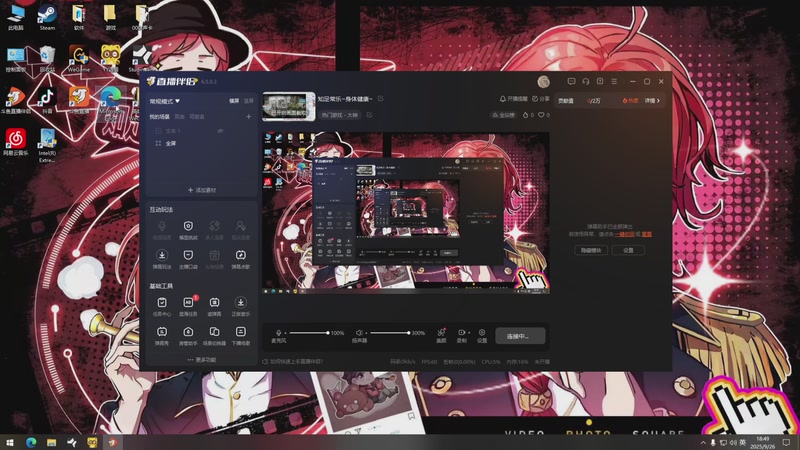Image resolution: width=800 pixels, height=450 pixels.
Task: Edit the stream title pencil icon
Action: (x=381, y=98)
